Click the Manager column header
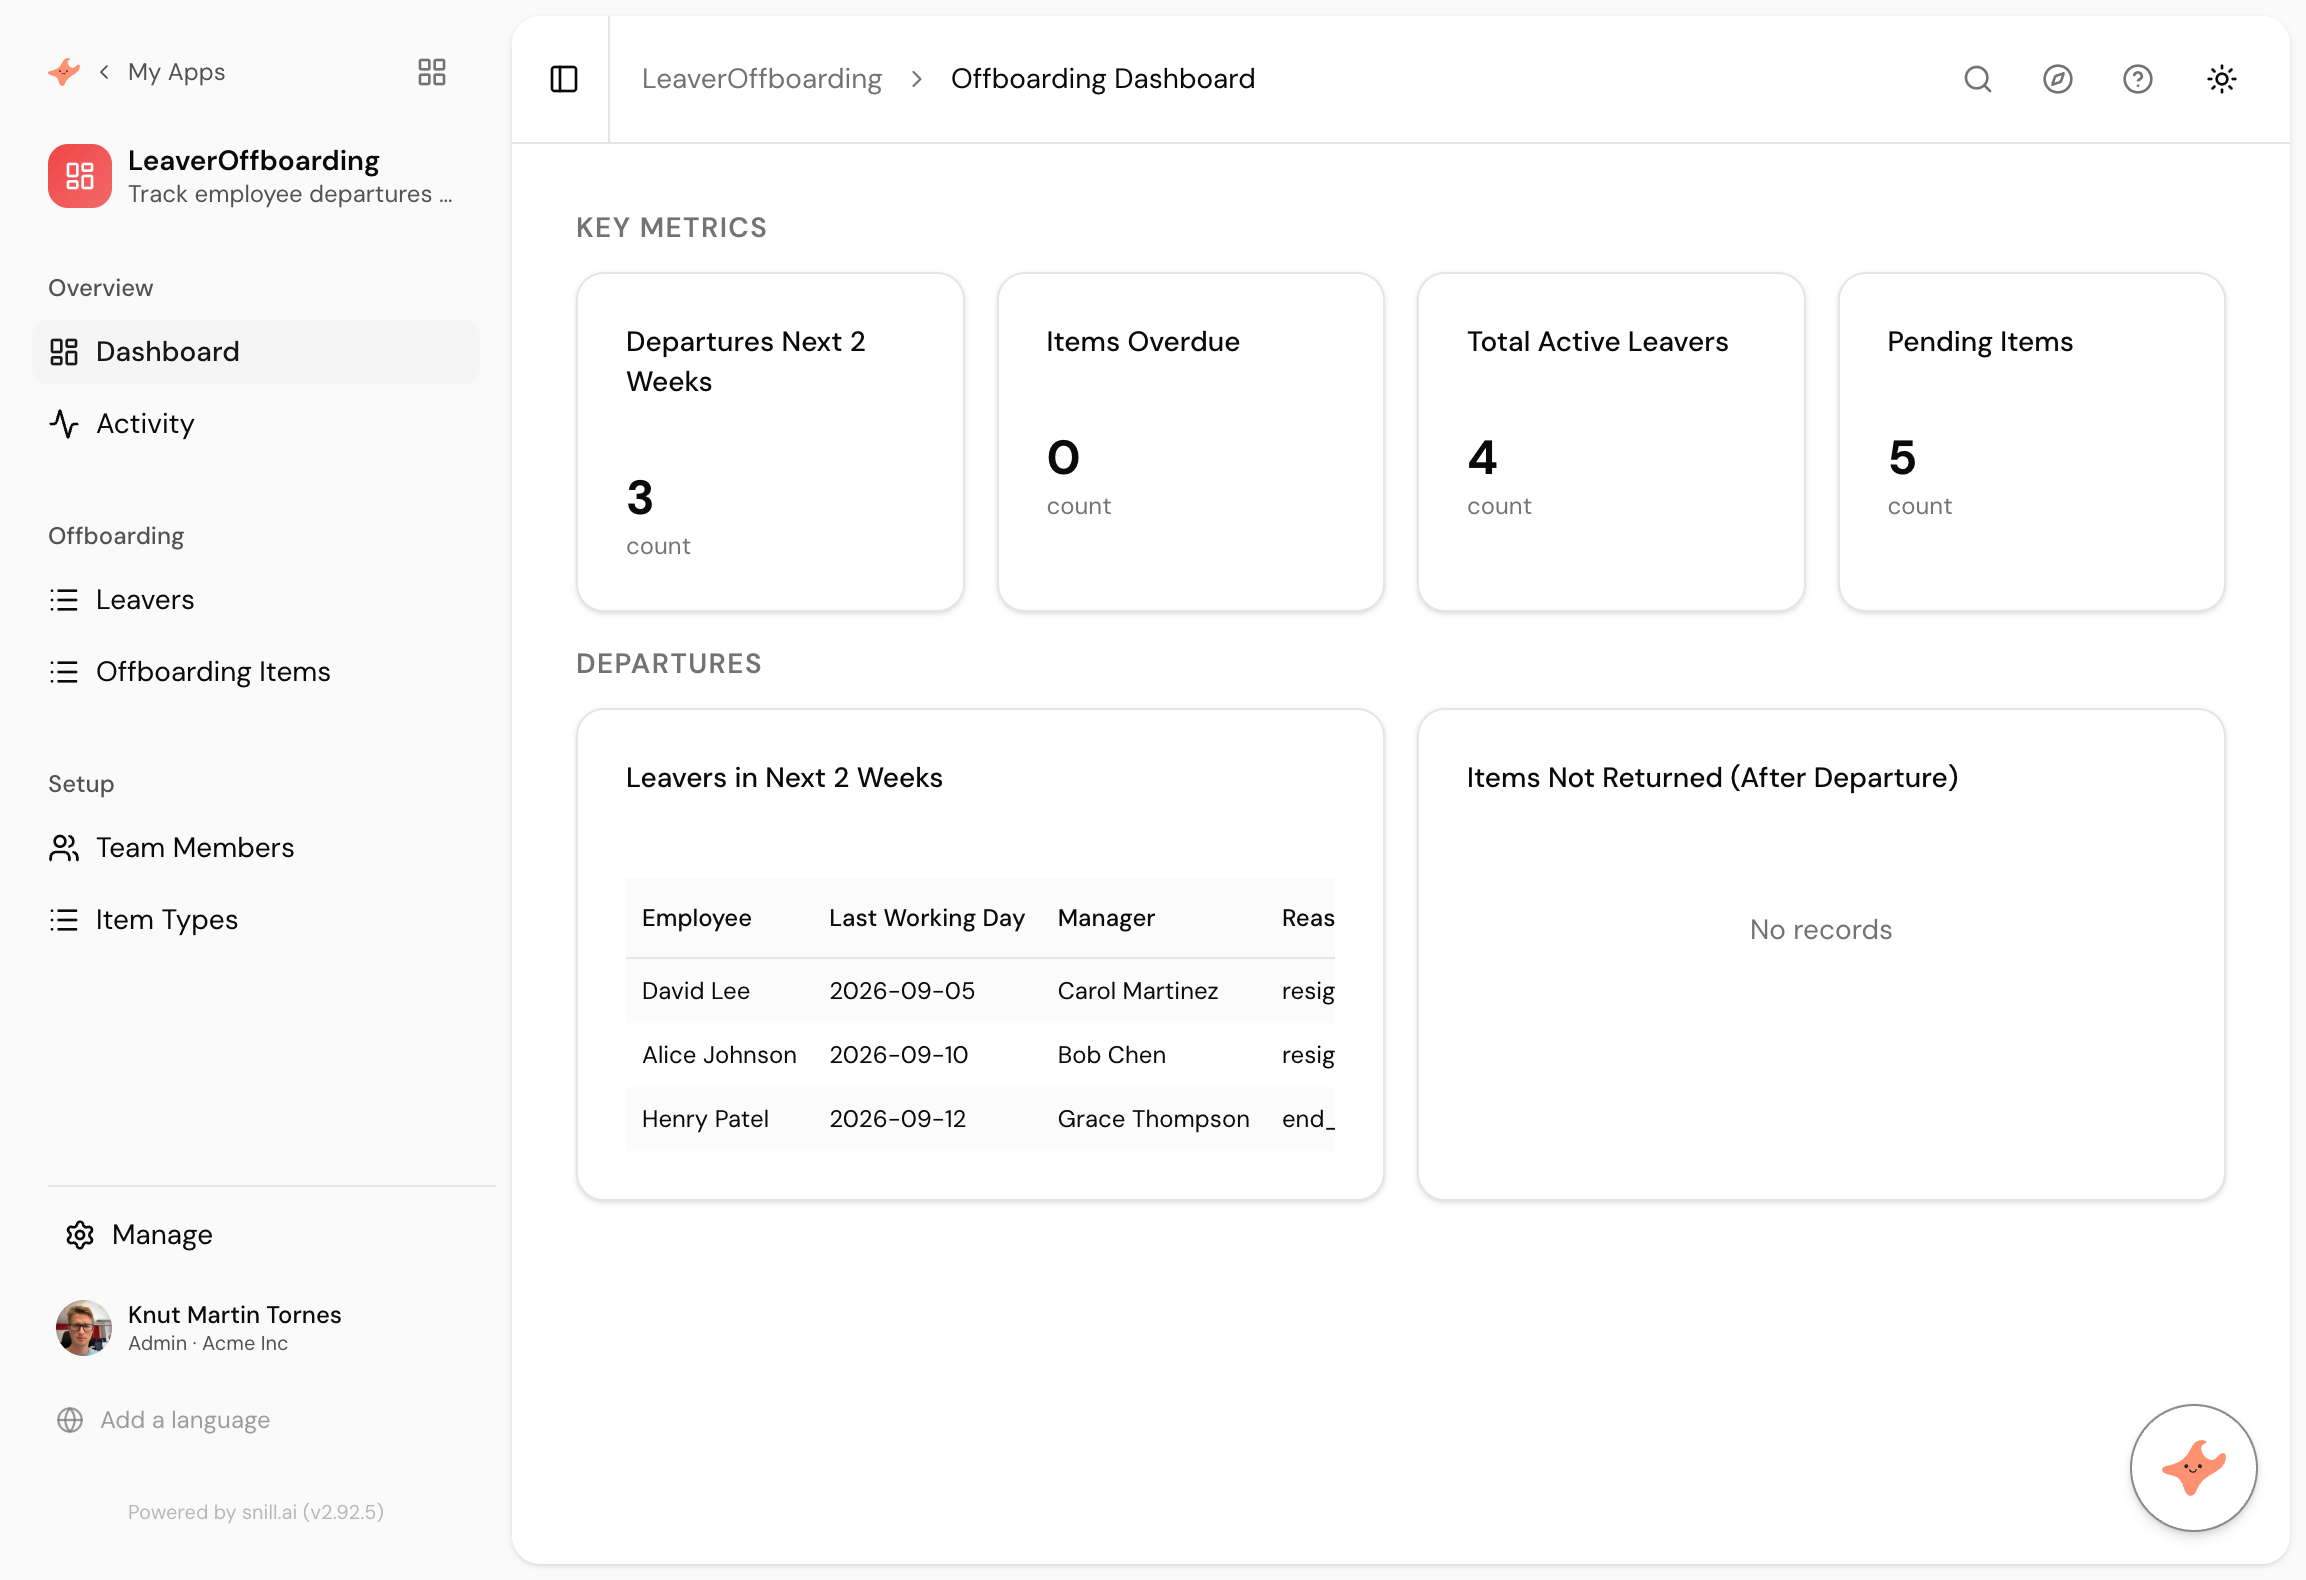The width and height of the screenshot is (2306, 1580). tap(1106, 918)
